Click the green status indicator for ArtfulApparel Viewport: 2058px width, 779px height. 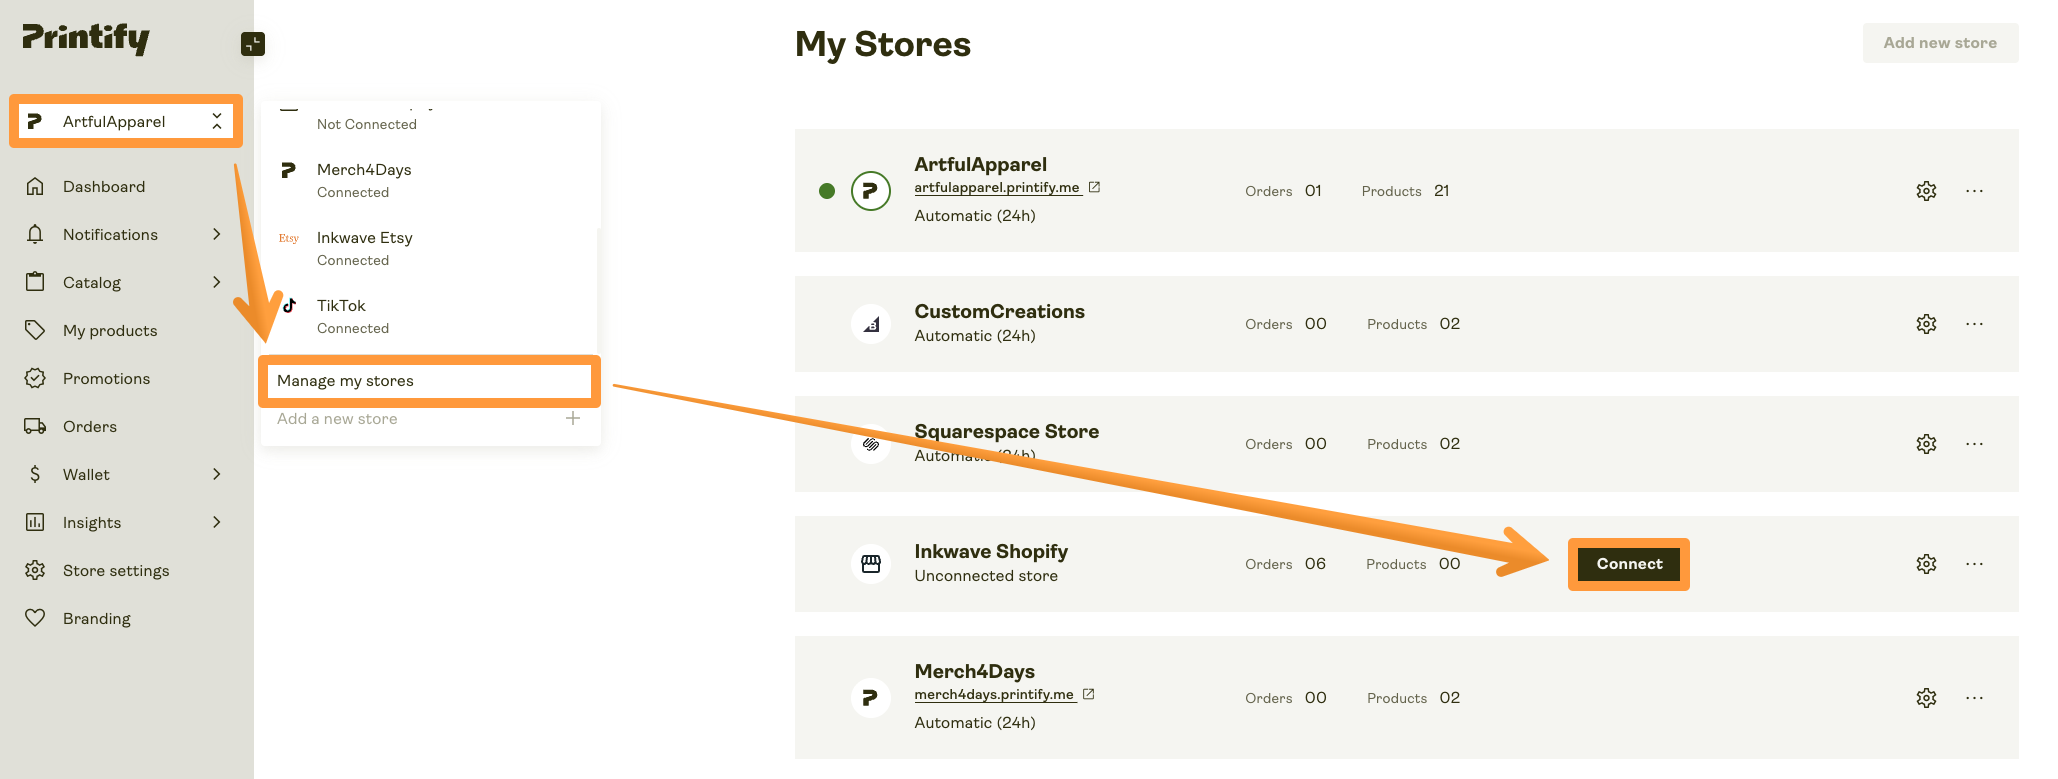[x=827, y=191]
